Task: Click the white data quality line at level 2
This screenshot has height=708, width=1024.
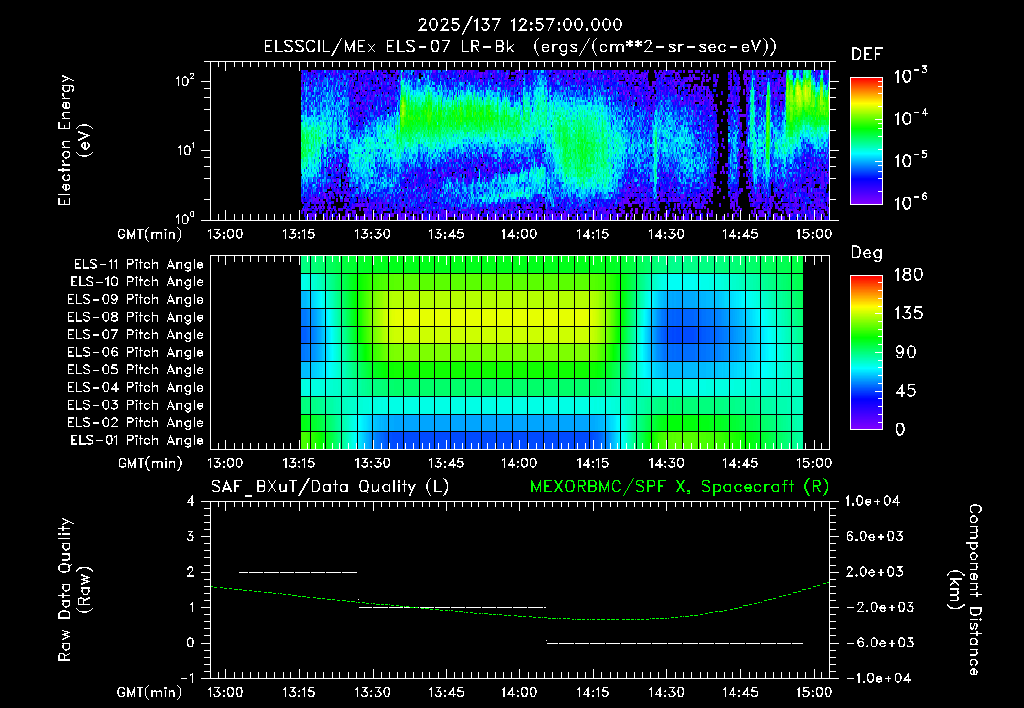Action: pos(298,572)
